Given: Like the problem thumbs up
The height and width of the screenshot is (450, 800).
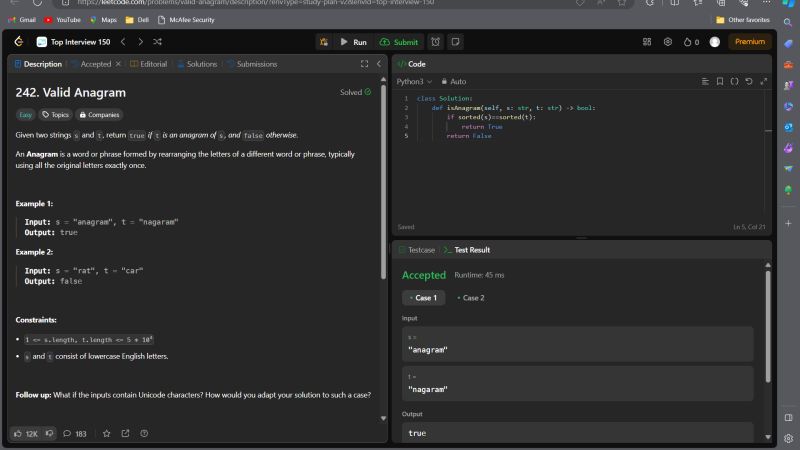Looking at the screenshot, I should (26, 433).
